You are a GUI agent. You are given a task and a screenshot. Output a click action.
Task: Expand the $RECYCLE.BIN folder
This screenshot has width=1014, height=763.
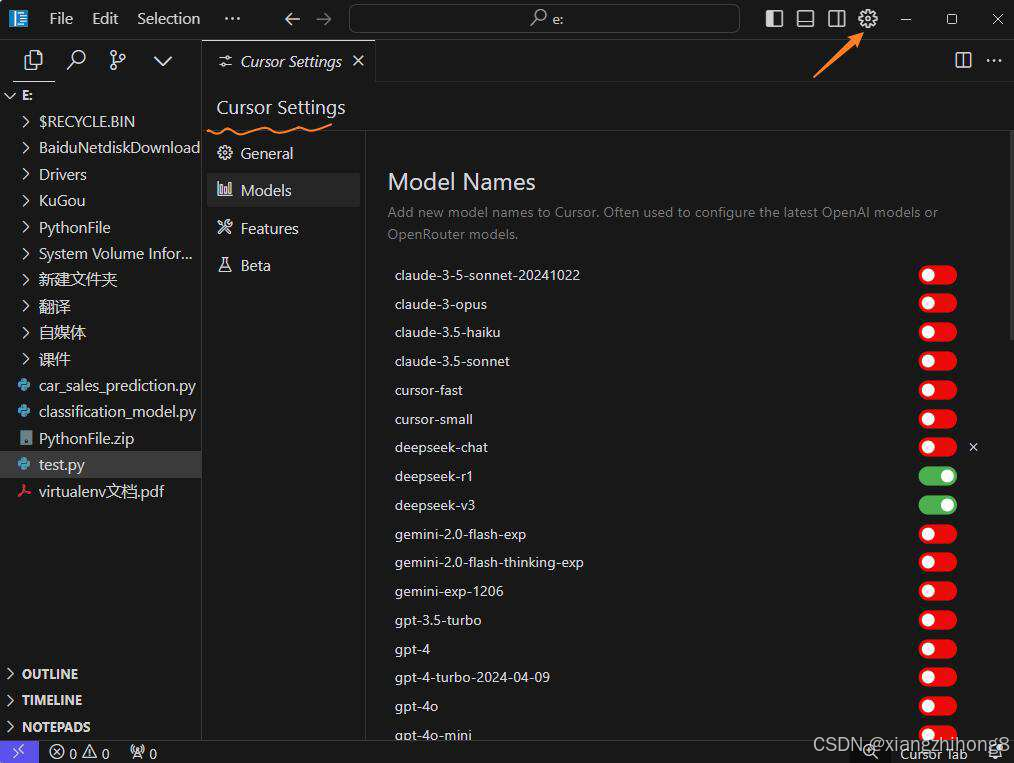pyautogui.click(x=101, y=122)
